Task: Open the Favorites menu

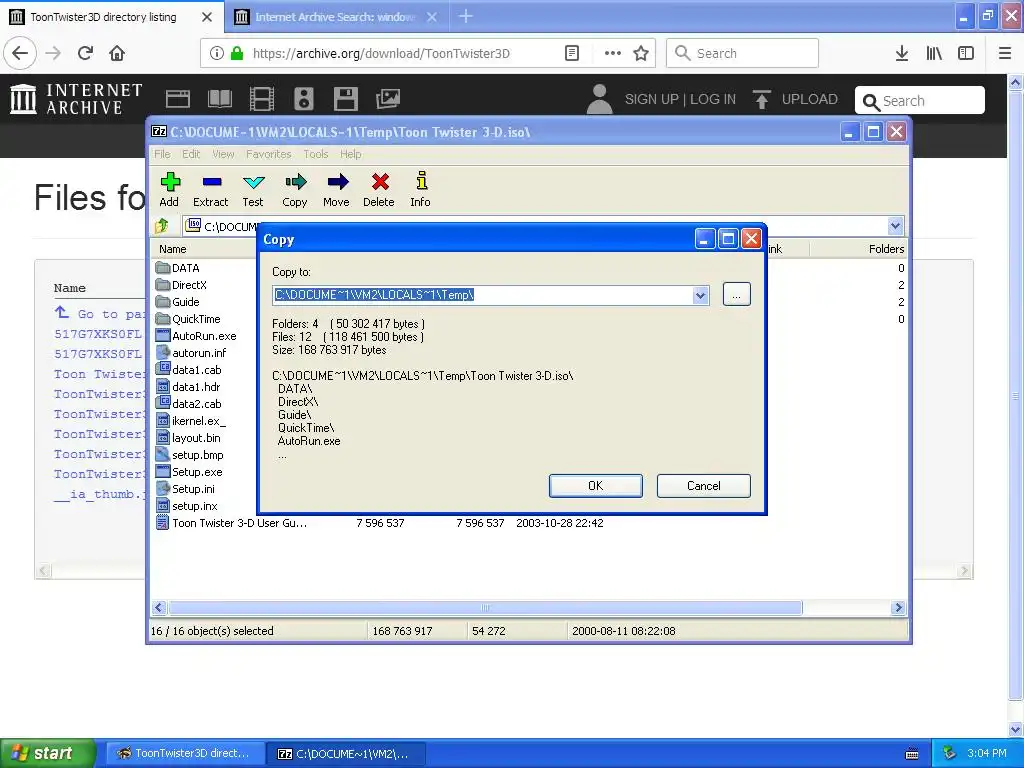Action: point(268,154)
